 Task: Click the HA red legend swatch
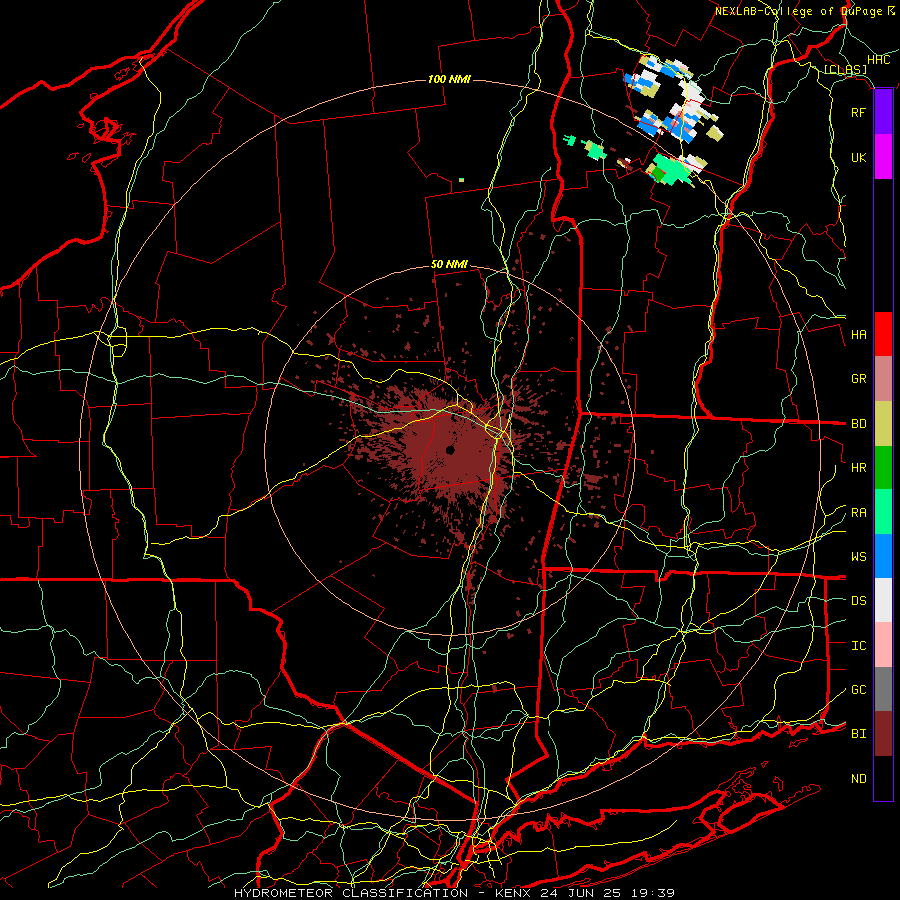tap(883, 334)
